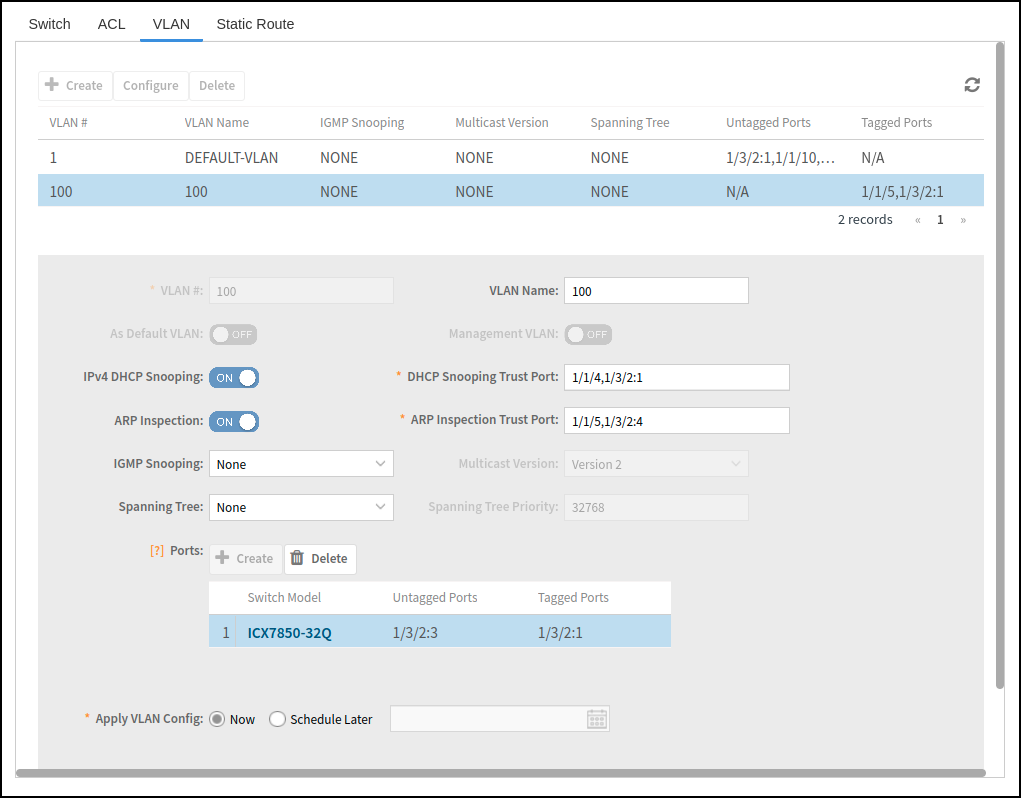The width and height of the screenshot is (1021, 798).
Task: Click the Untagged Ports column header in VLAN table
Action: click(768, 123)
